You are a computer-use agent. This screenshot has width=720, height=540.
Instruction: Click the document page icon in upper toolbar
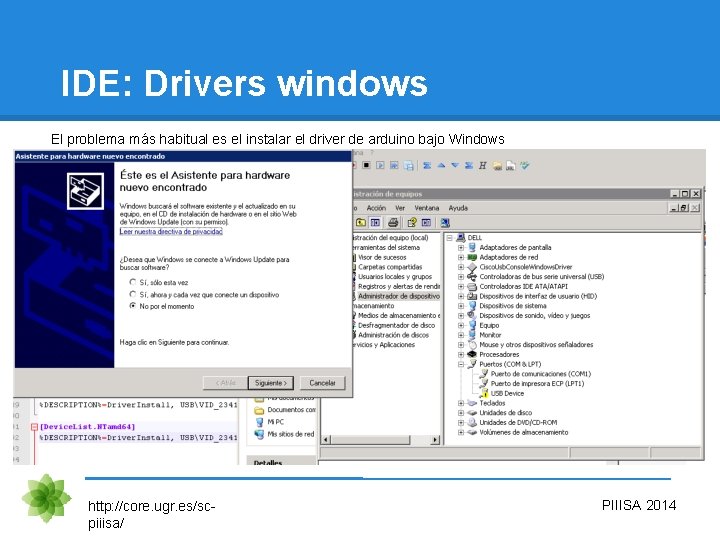pyautogui.click(x=511, y=166)
